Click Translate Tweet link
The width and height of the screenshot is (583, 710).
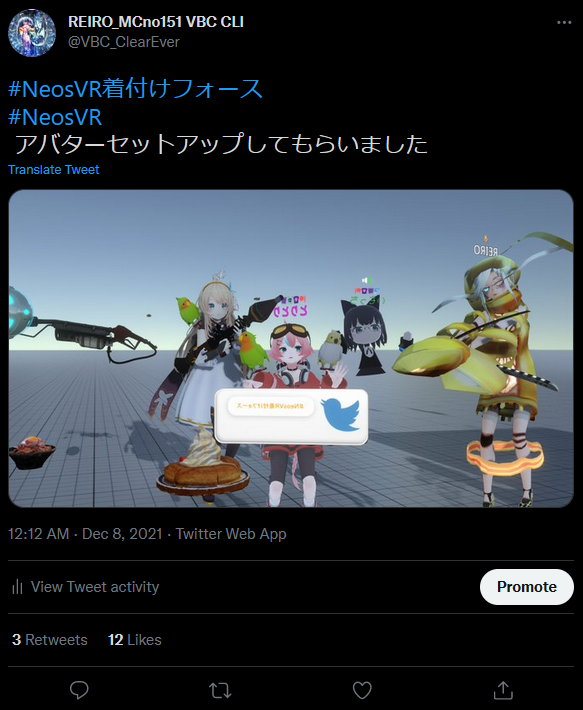tap(53, 170)
